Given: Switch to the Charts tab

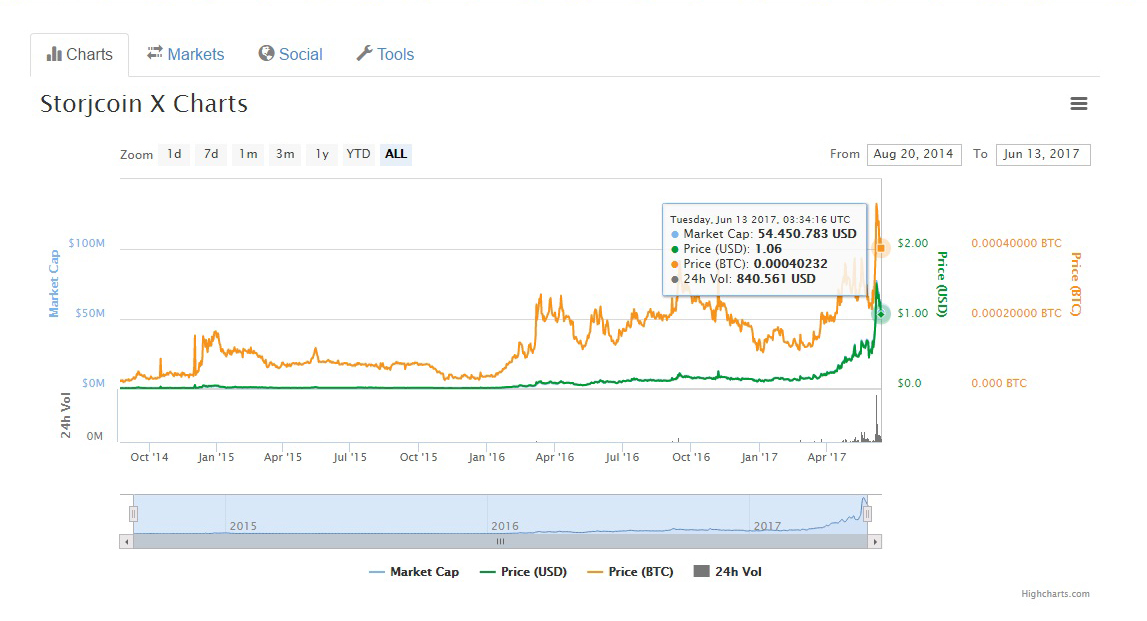Looking at the screenshot, I should tap(80, 55).
